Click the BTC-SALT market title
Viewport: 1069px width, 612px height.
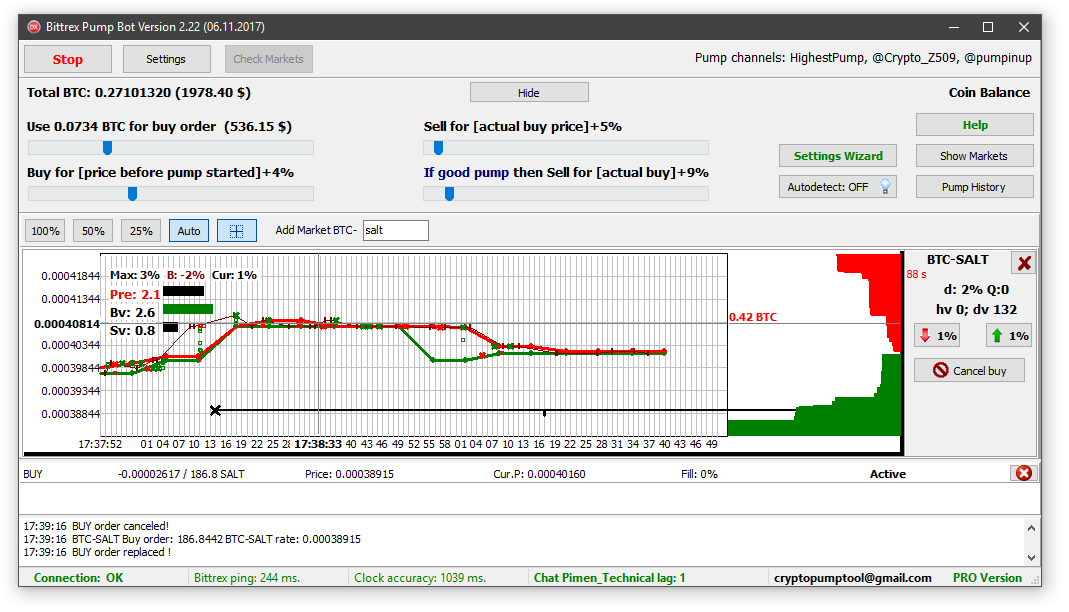pos(957,260)
